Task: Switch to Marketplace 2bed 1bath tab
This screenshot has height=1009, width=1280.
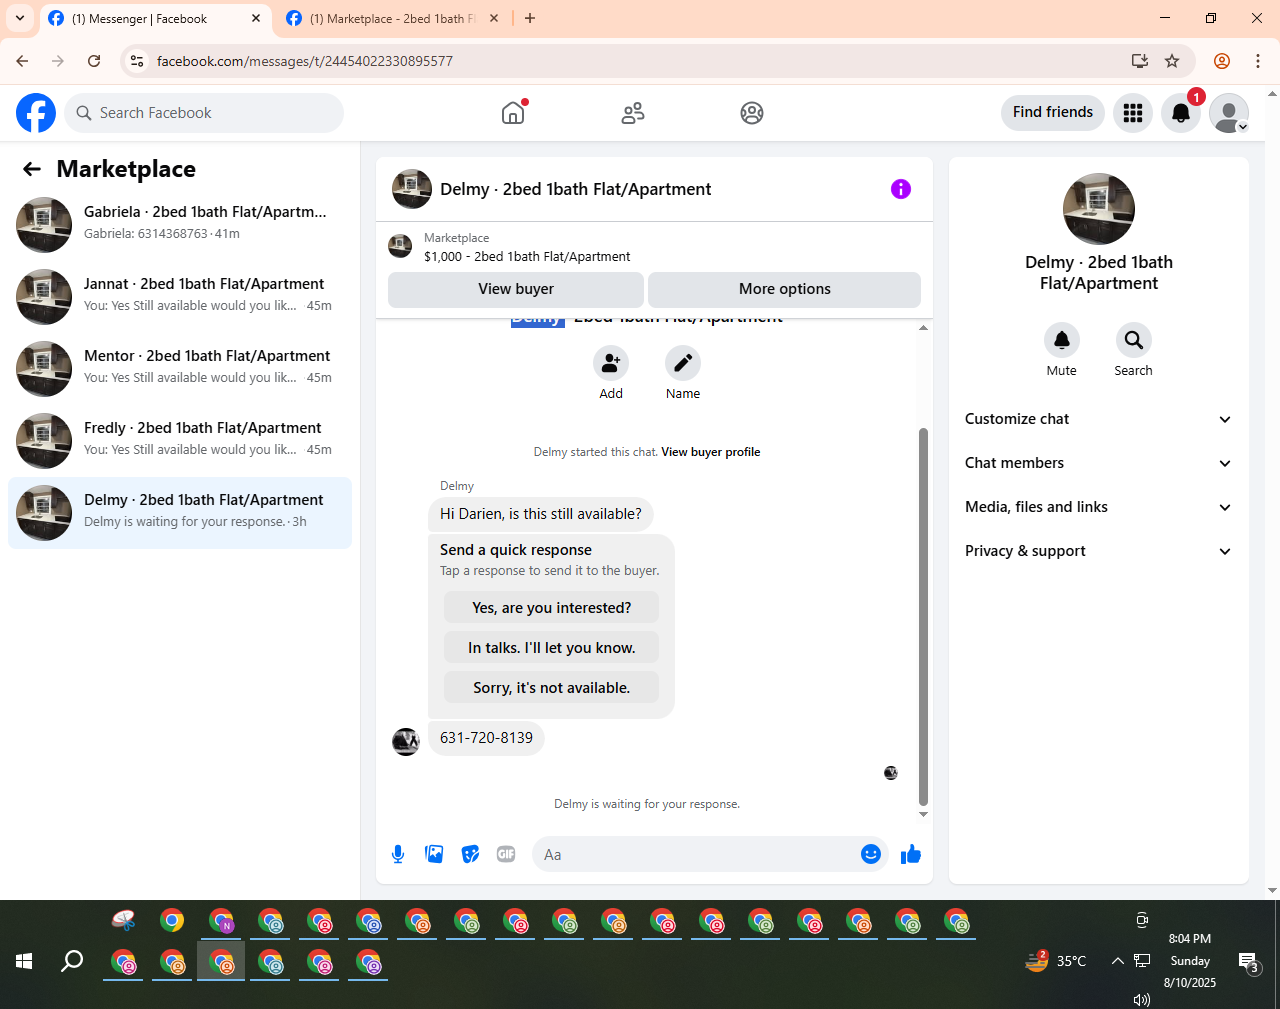Action: (x=392, y=19)
